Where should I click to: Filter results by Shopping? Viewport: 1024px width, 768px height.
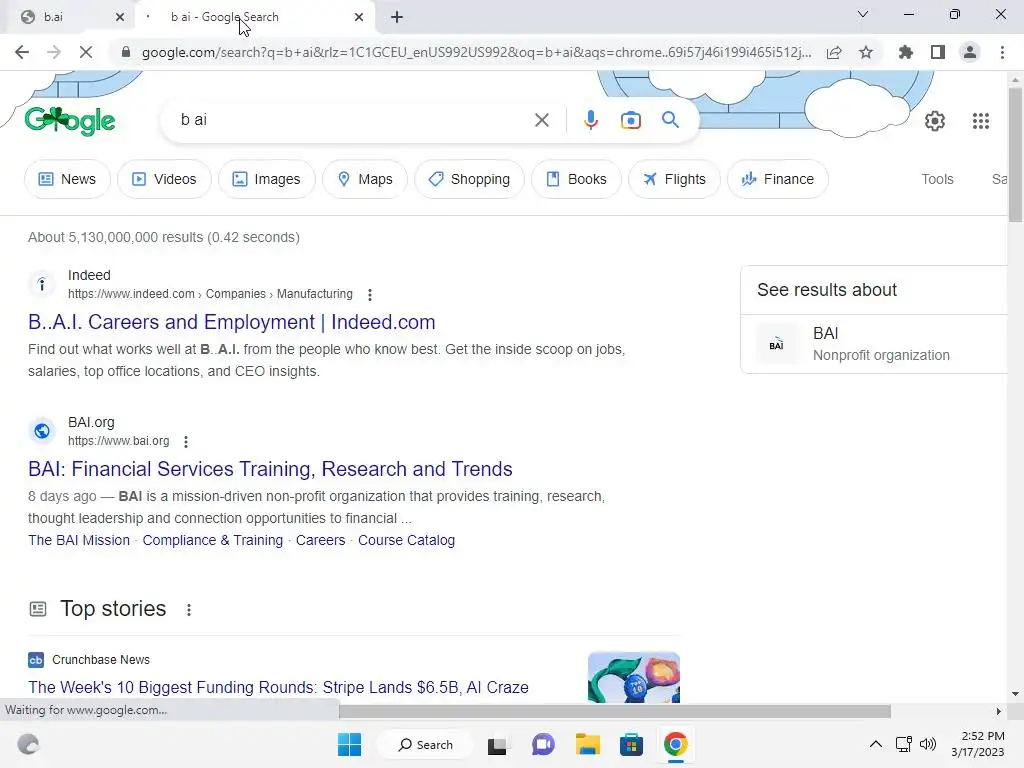pyautogui.click(x=469, y=179)
